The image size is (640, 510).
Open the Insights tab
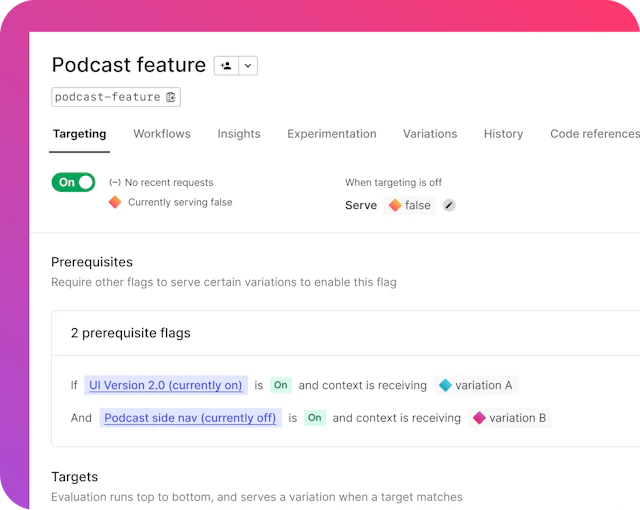[239, 134]
